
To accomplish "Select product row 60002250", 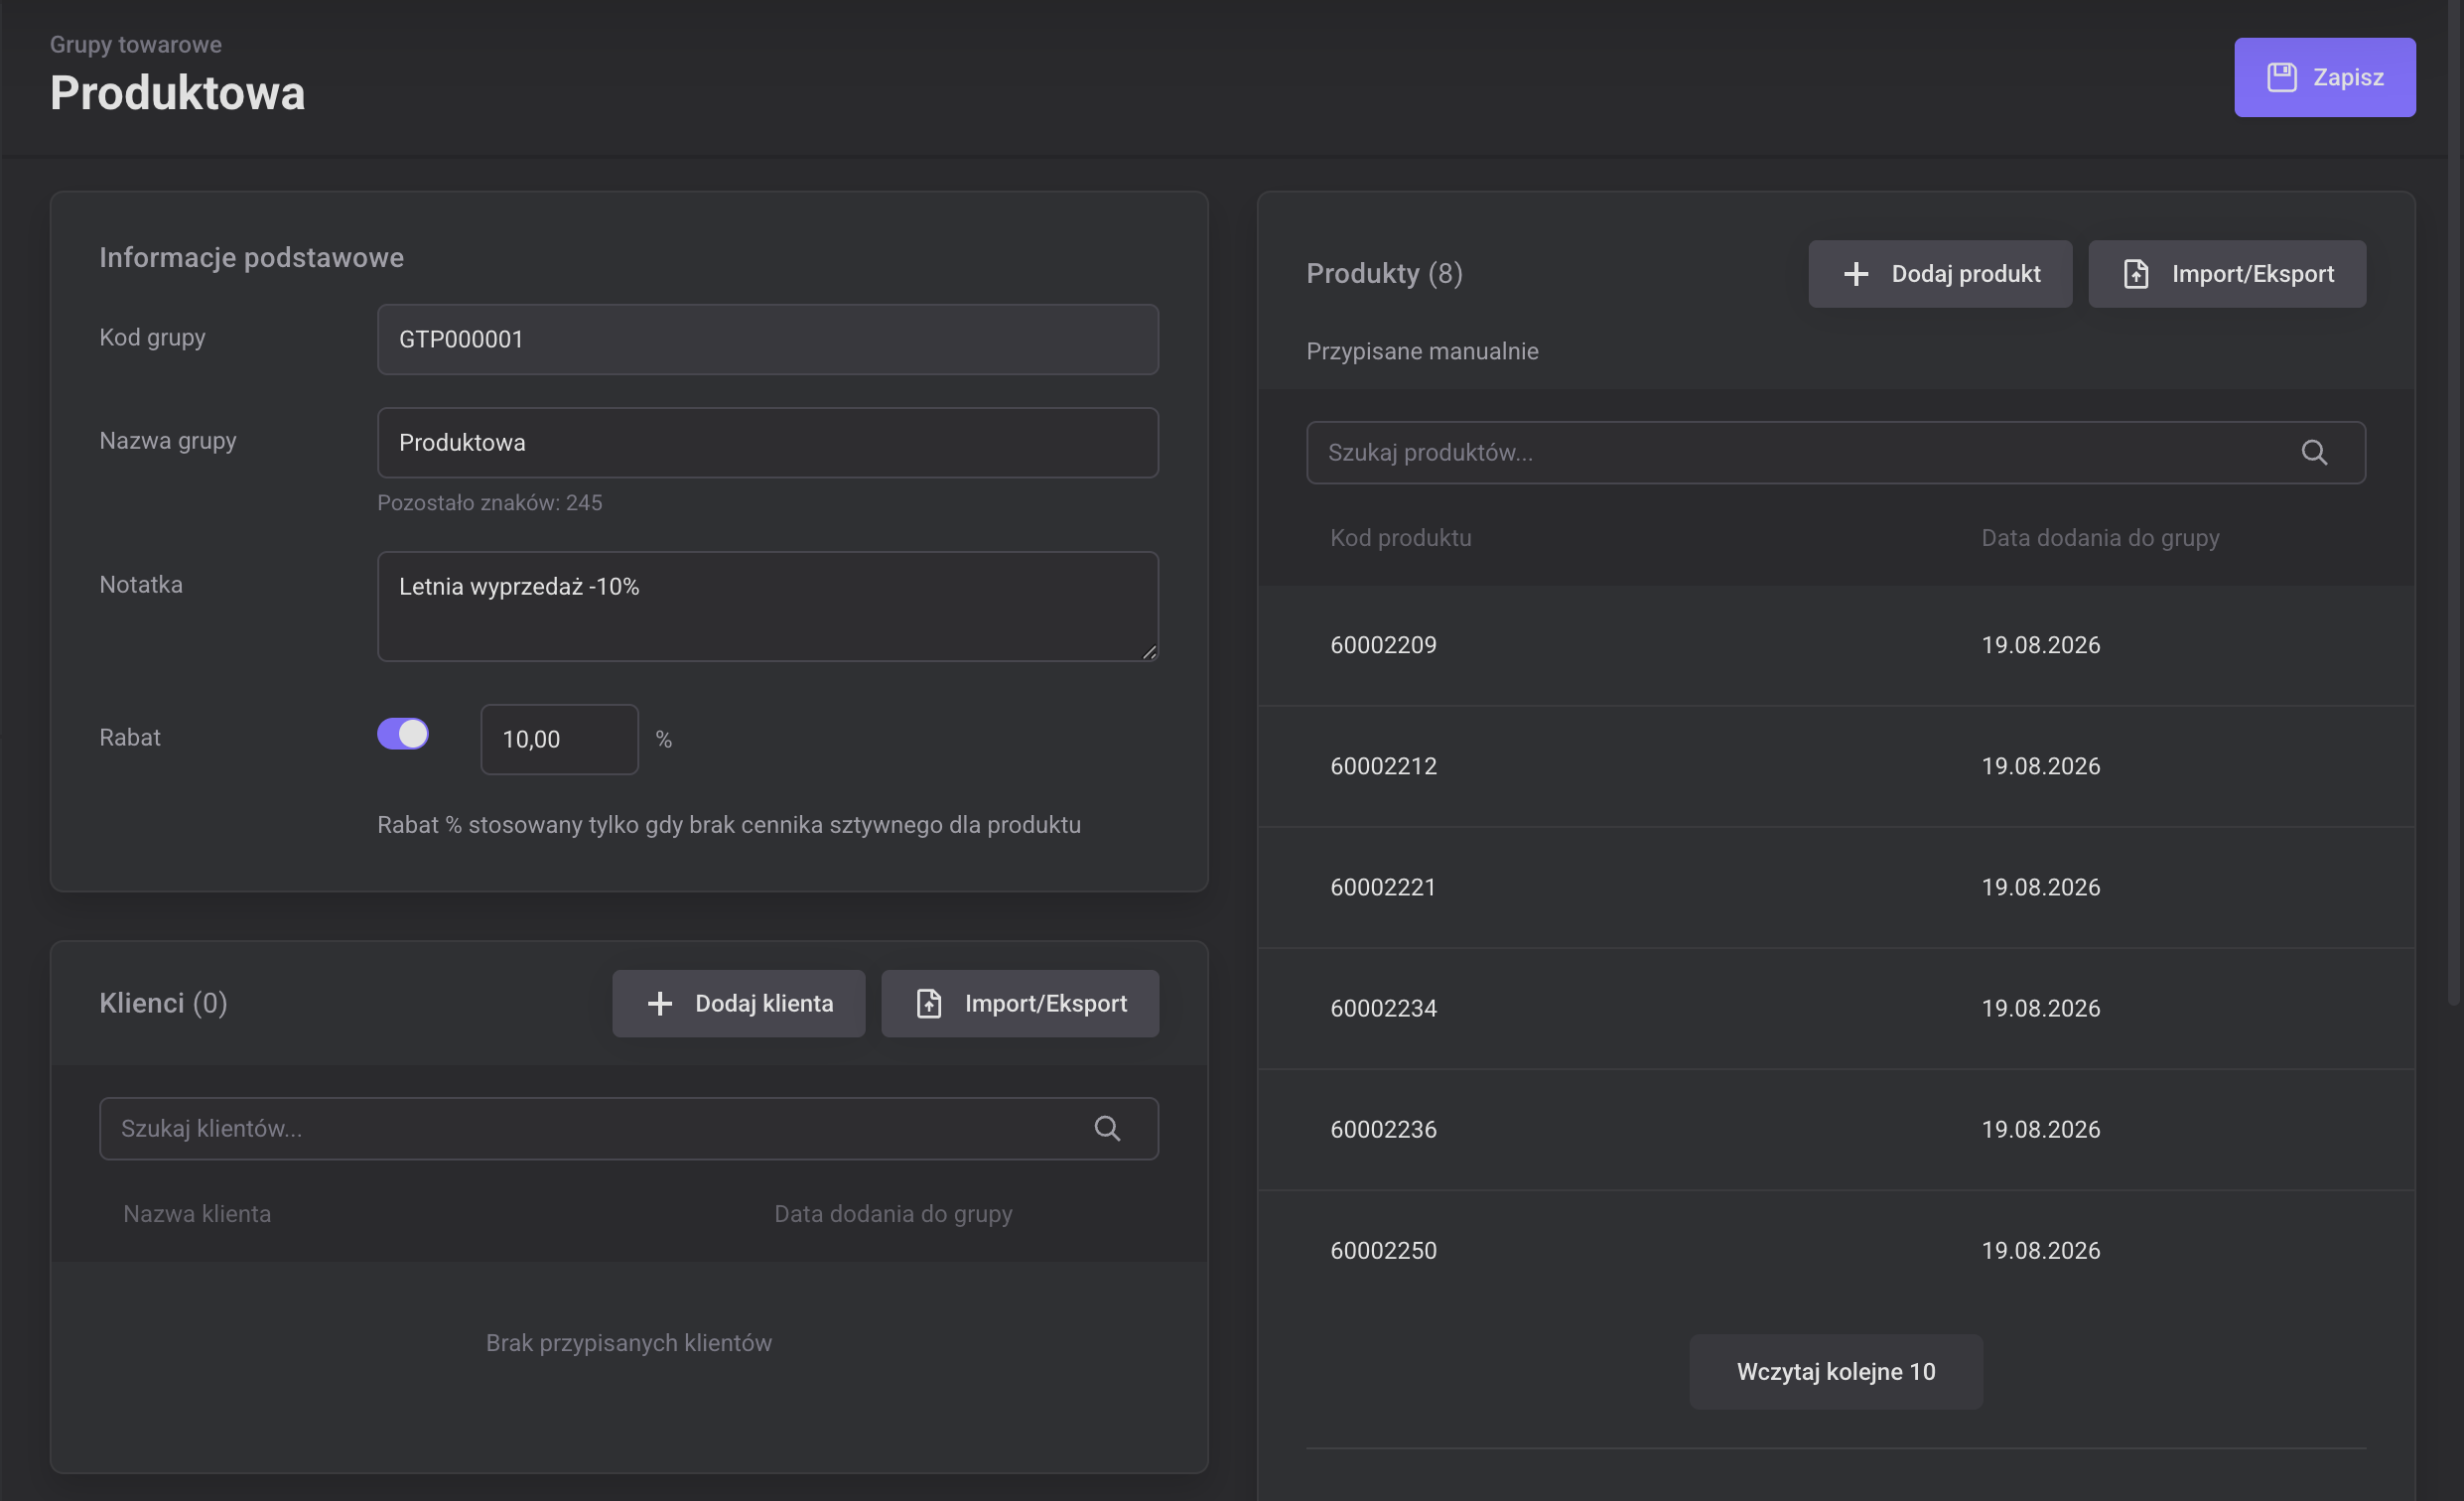I will click(x=1835, y=1250).
